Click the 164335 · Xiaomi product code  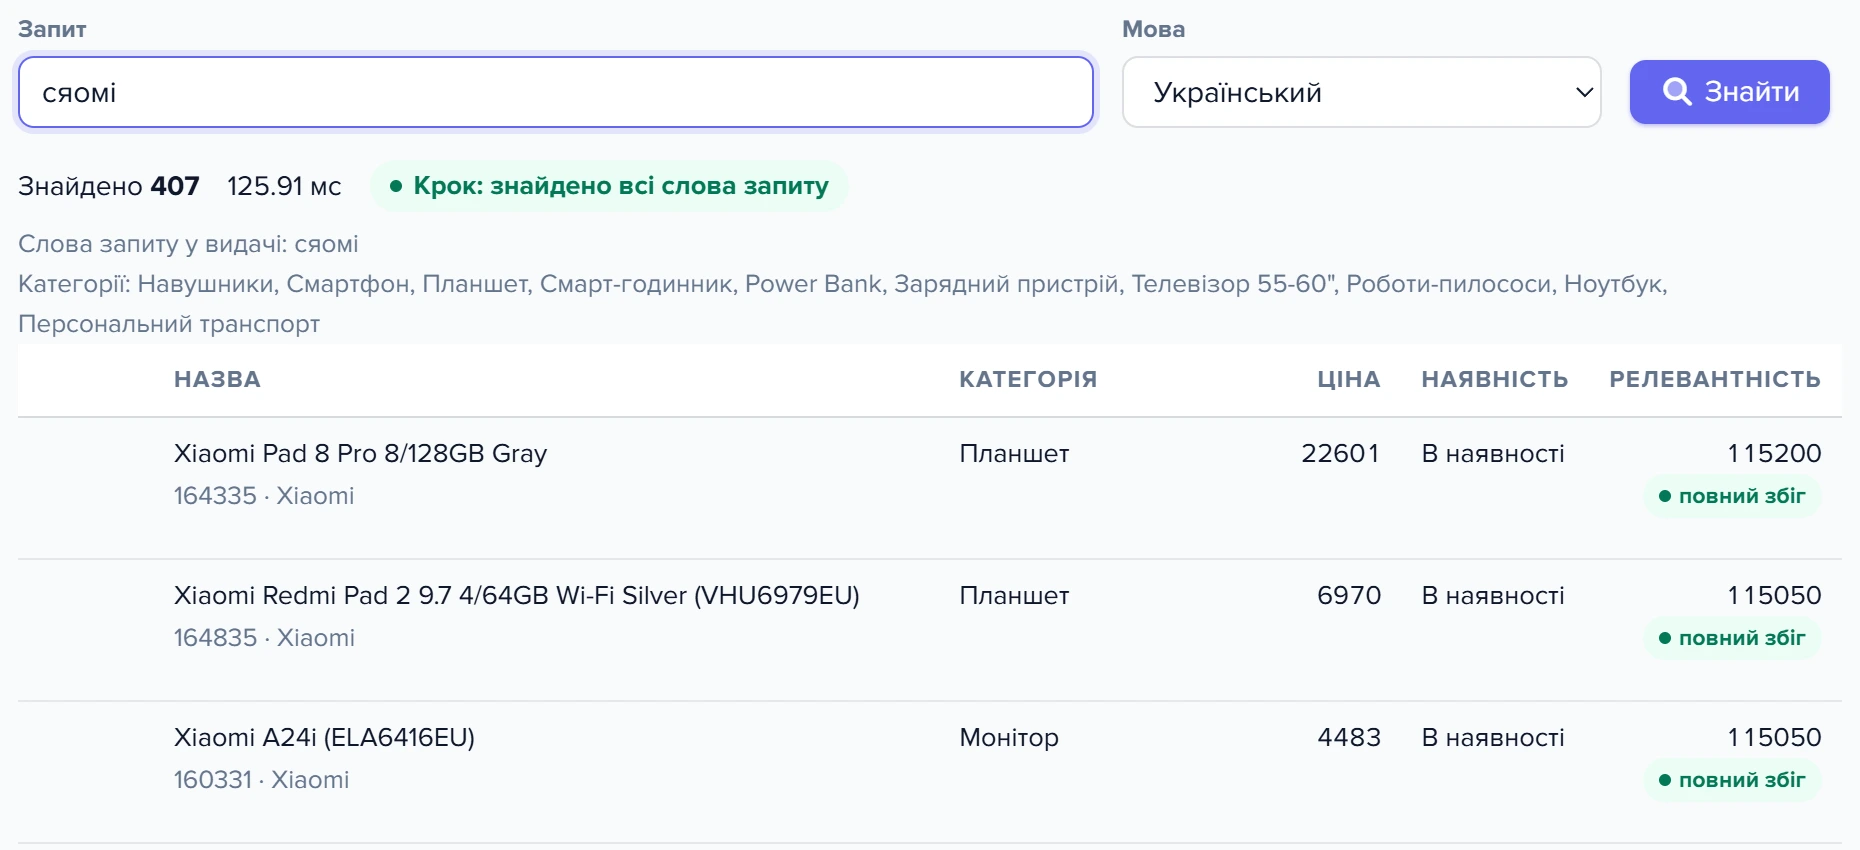point(264,496)
